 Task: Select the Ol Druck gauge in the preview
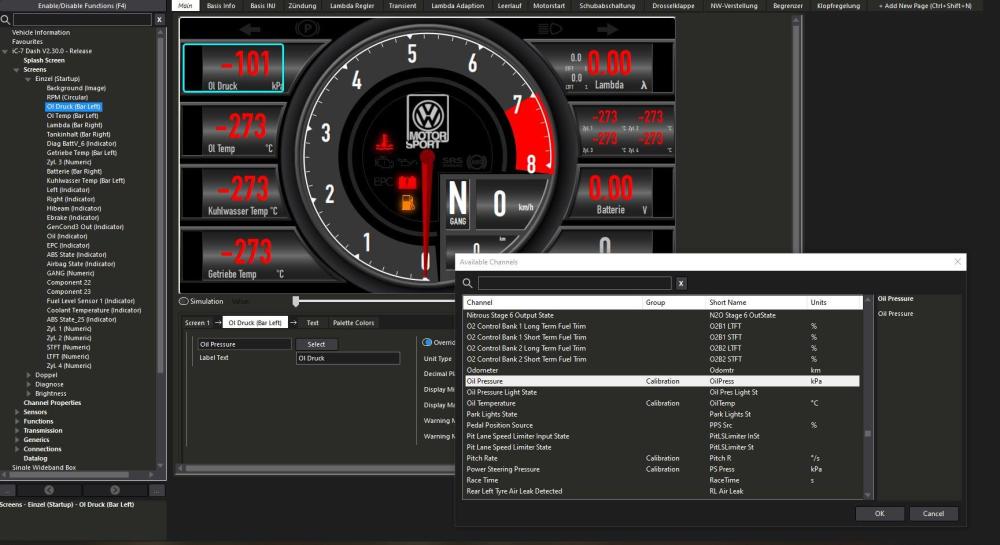233,68
